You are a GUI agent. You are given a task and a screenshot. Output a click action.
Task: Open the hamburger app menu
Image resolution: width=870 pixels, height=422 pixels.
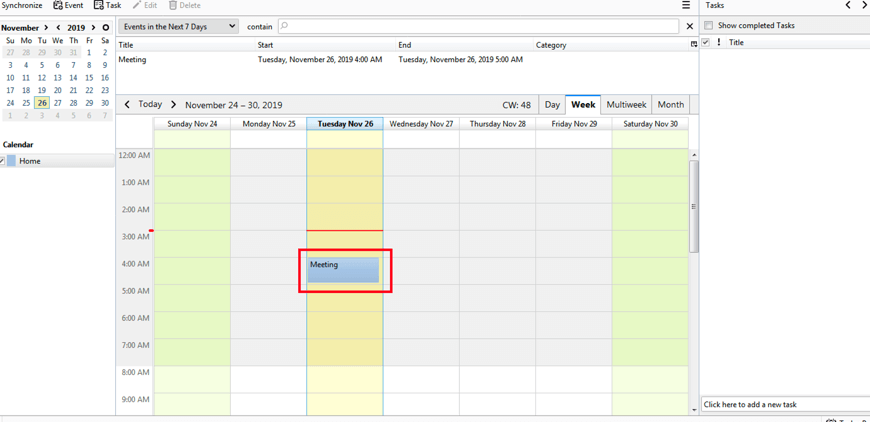686,6
